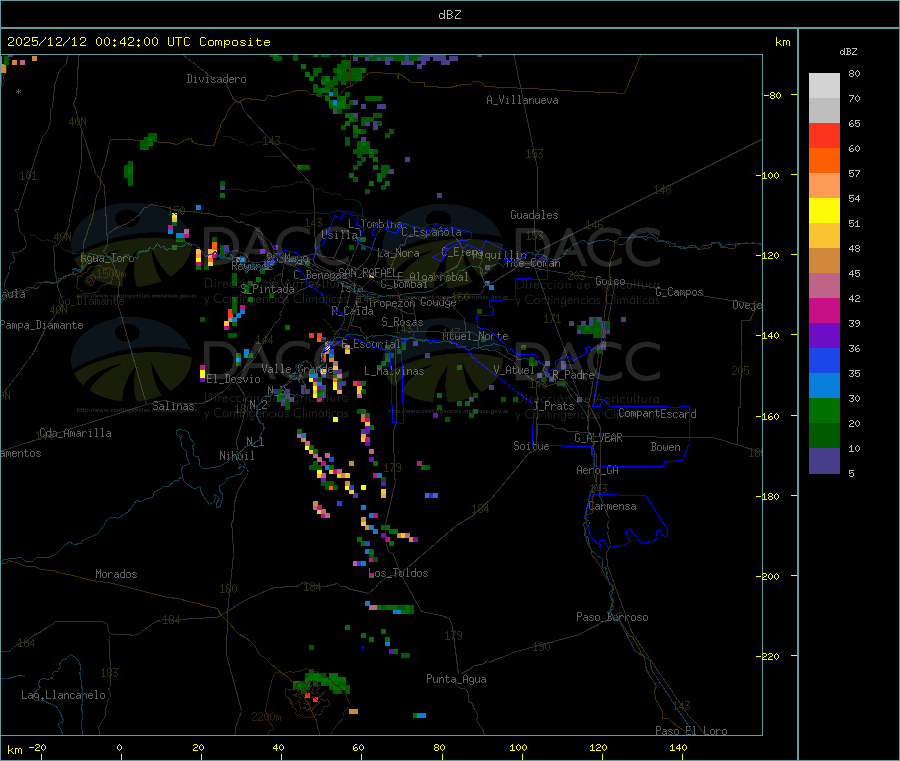Image resolution: width=900 pixels, height=761 pixels.
Task: Click the C_Campos label
Action: point(680,292)
